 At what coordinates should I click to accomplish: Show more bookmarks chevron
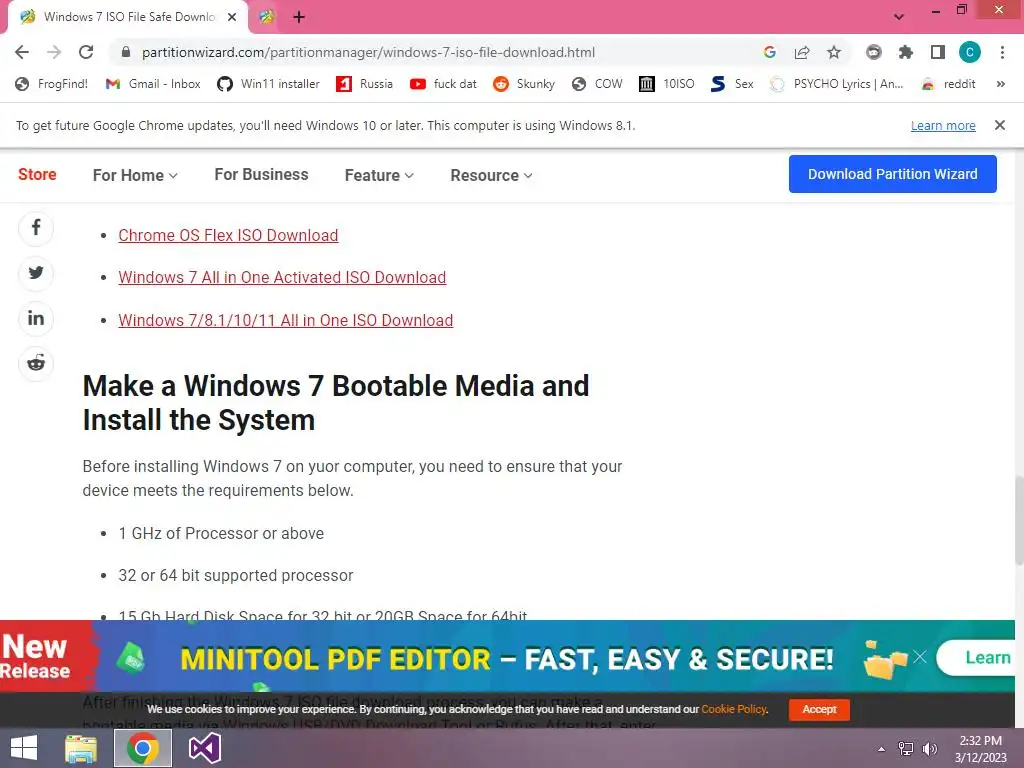coord(1000,84)
